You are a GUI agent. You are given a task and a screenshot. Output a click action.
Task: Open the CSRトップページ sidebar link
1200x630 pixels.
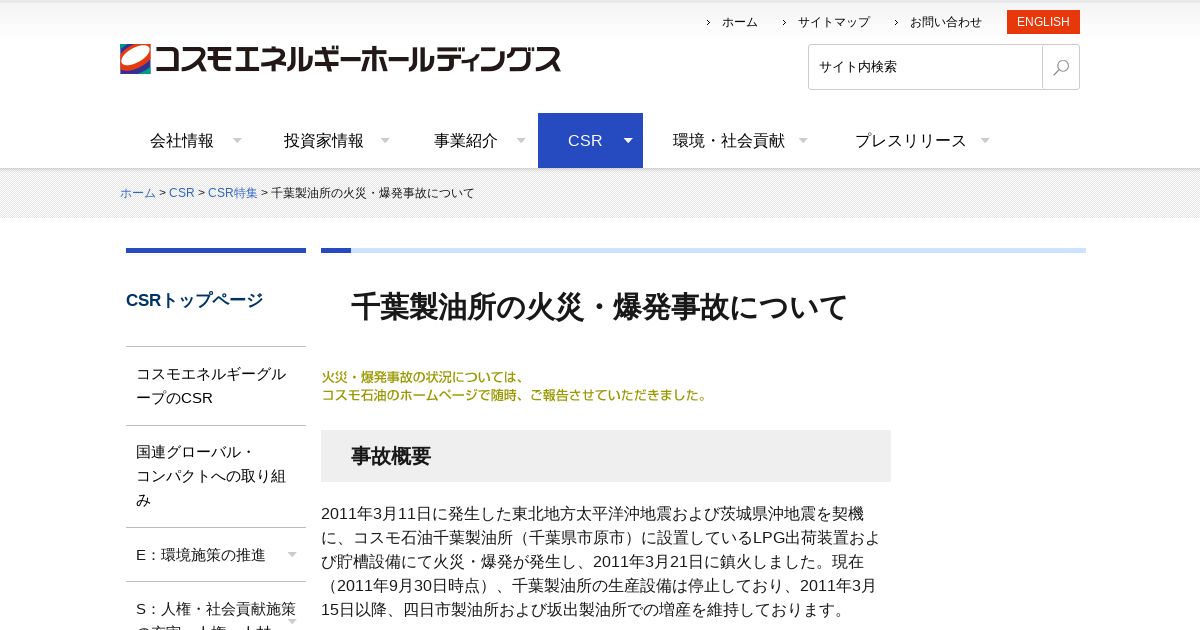point(195,300)
